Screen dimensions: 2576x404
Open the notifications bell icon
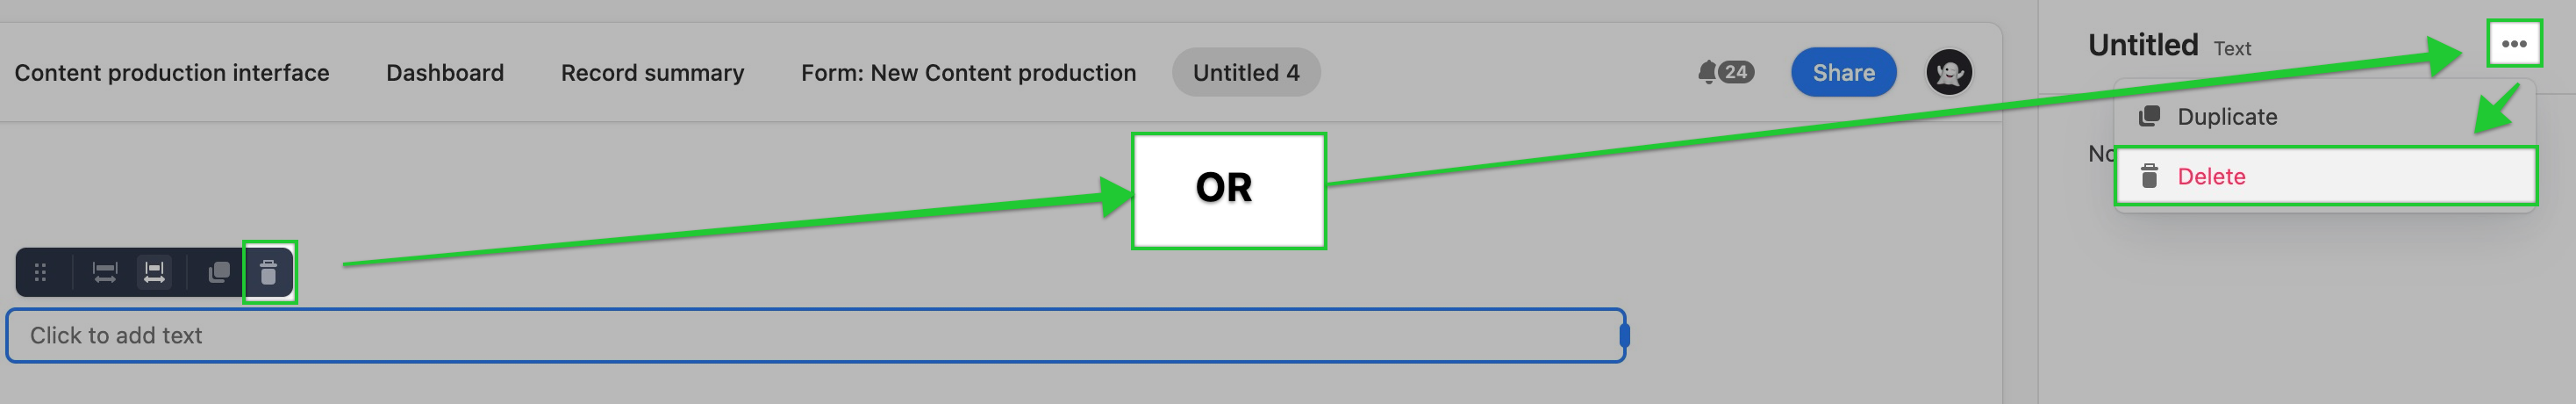1707,72
